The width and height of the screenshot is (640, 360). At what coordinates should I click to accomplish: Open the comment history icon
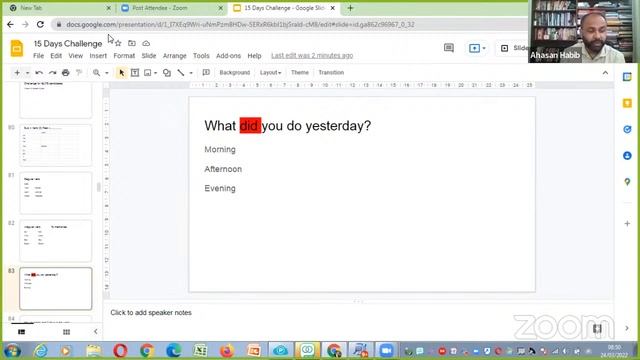(x=449, y=48)
